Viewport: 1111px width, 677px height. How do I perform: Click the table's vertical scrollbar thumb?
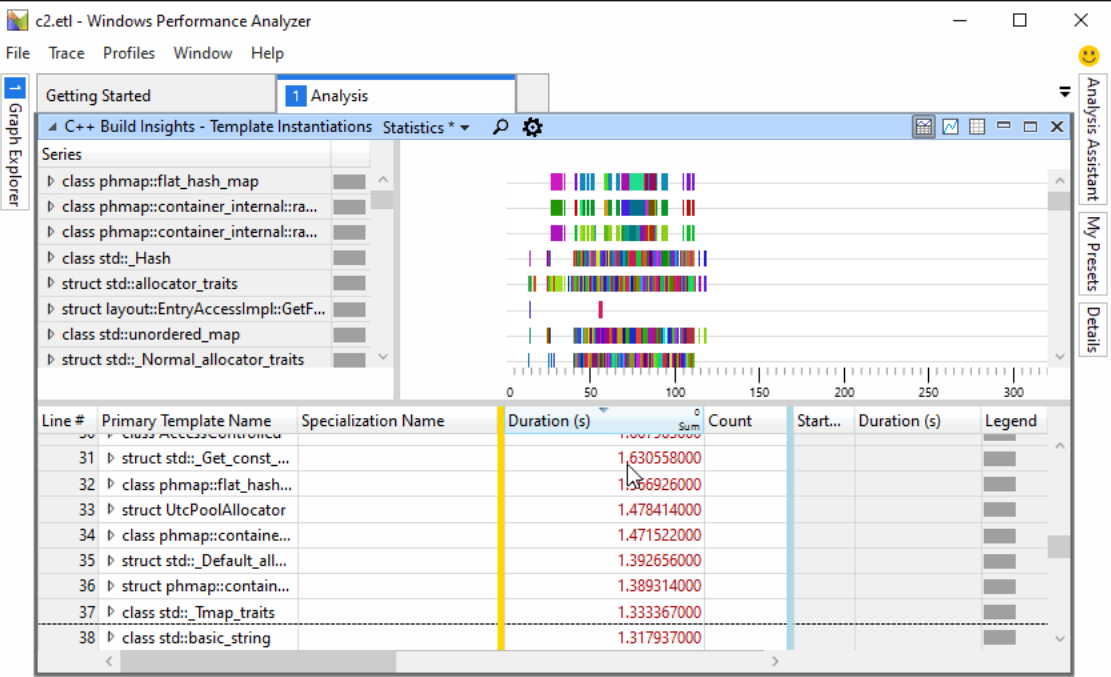point(1059,547)
